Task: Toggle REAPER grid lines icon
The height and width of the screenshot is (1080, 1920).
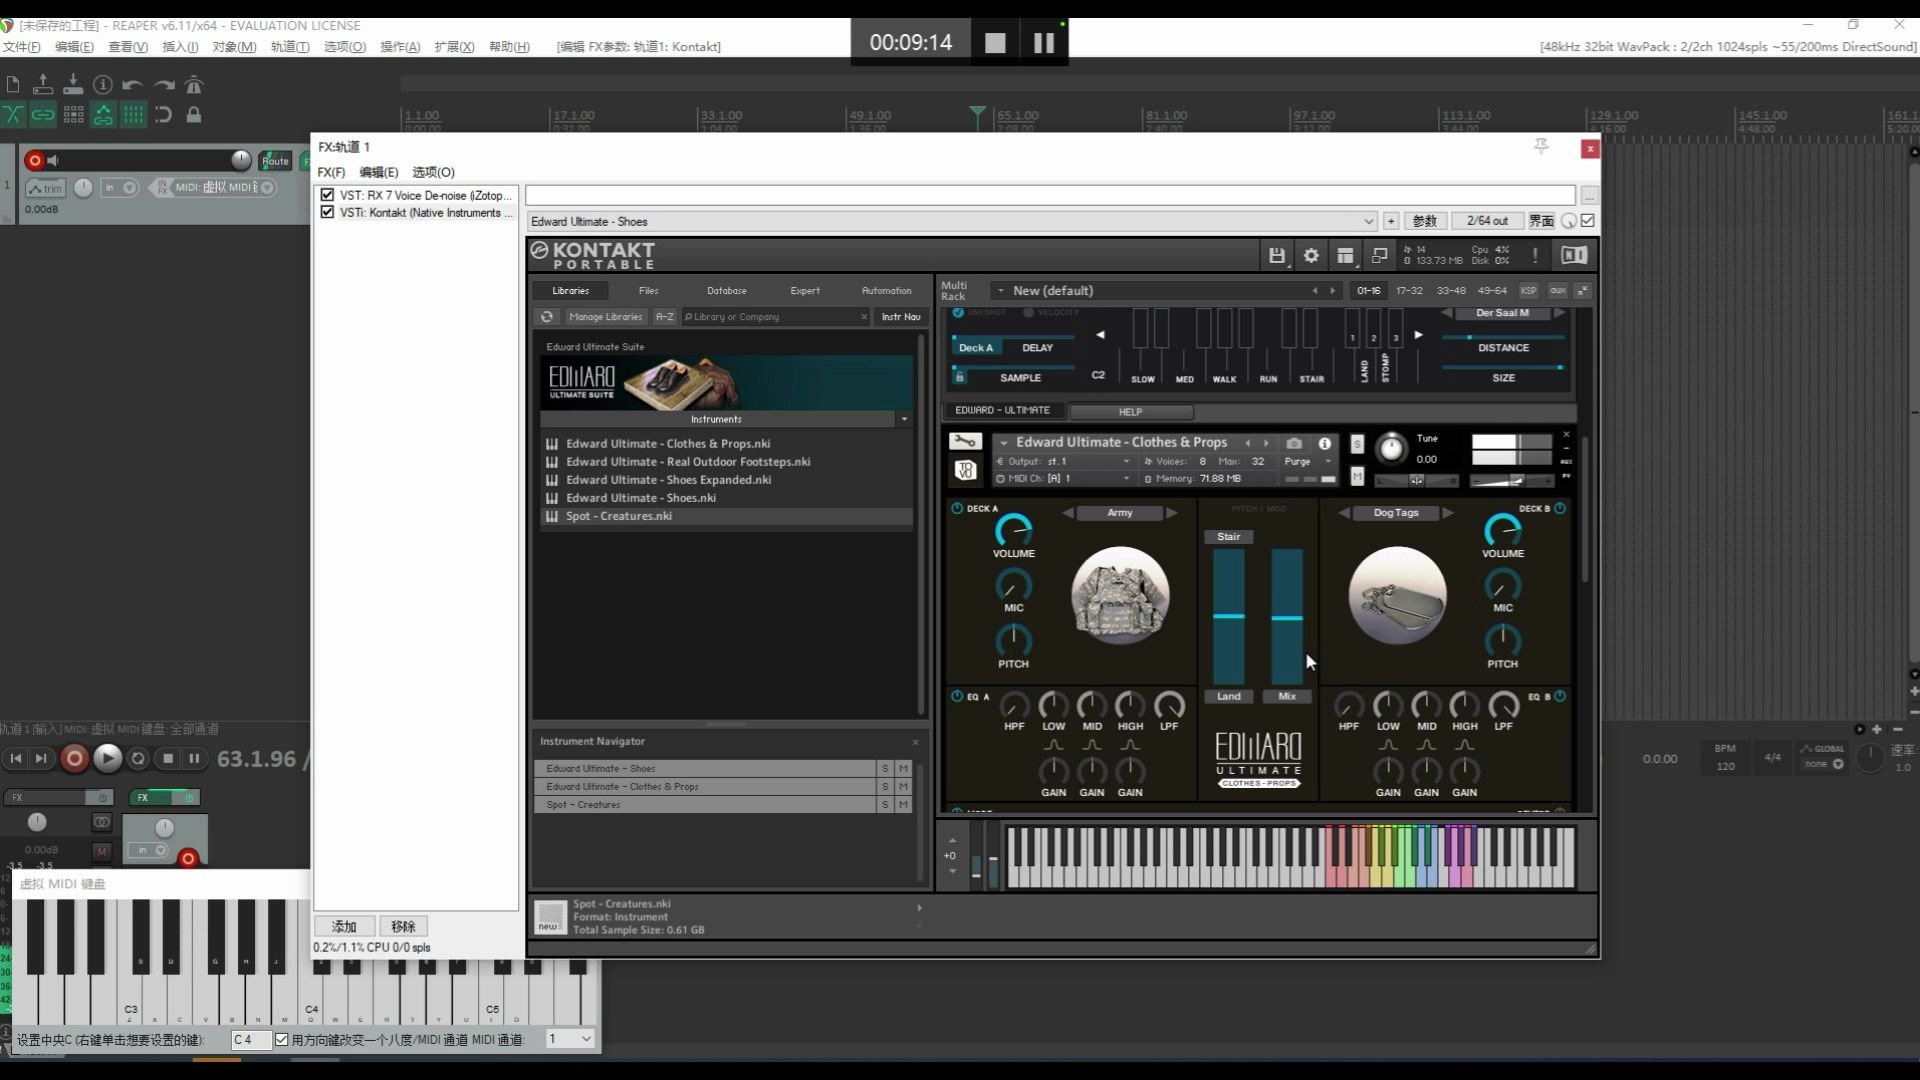Action: (133, 115)
